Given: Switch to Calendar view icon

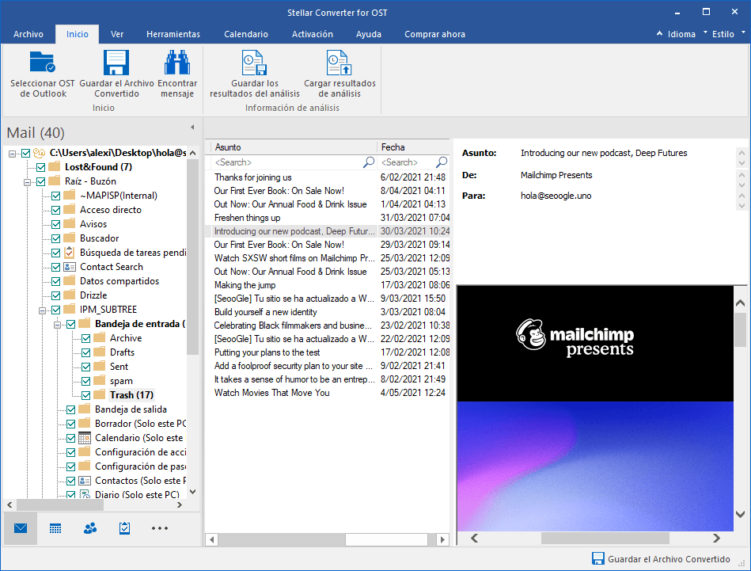Looking at the screenshot, I should pos(56,528).
